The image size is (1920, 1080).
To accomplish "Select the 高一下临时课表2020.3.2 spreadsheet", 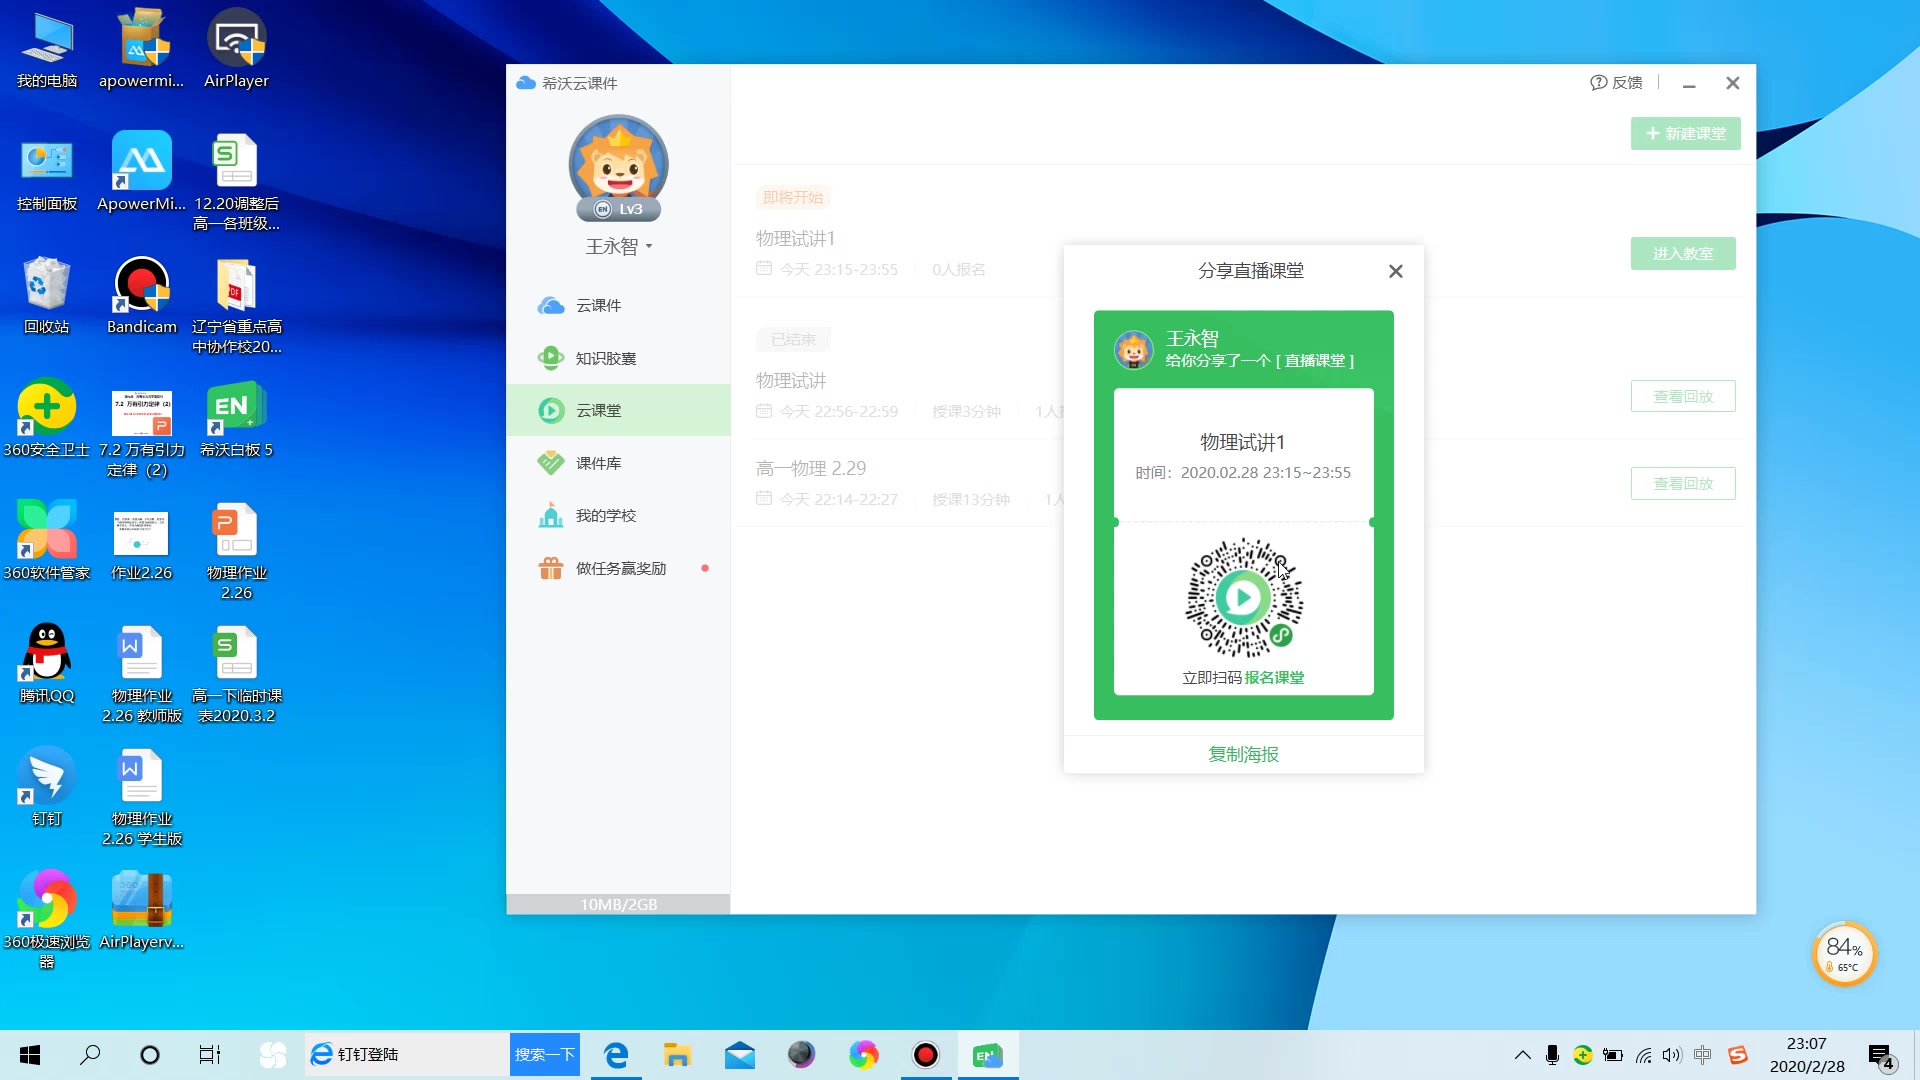I will coord(236,675).
